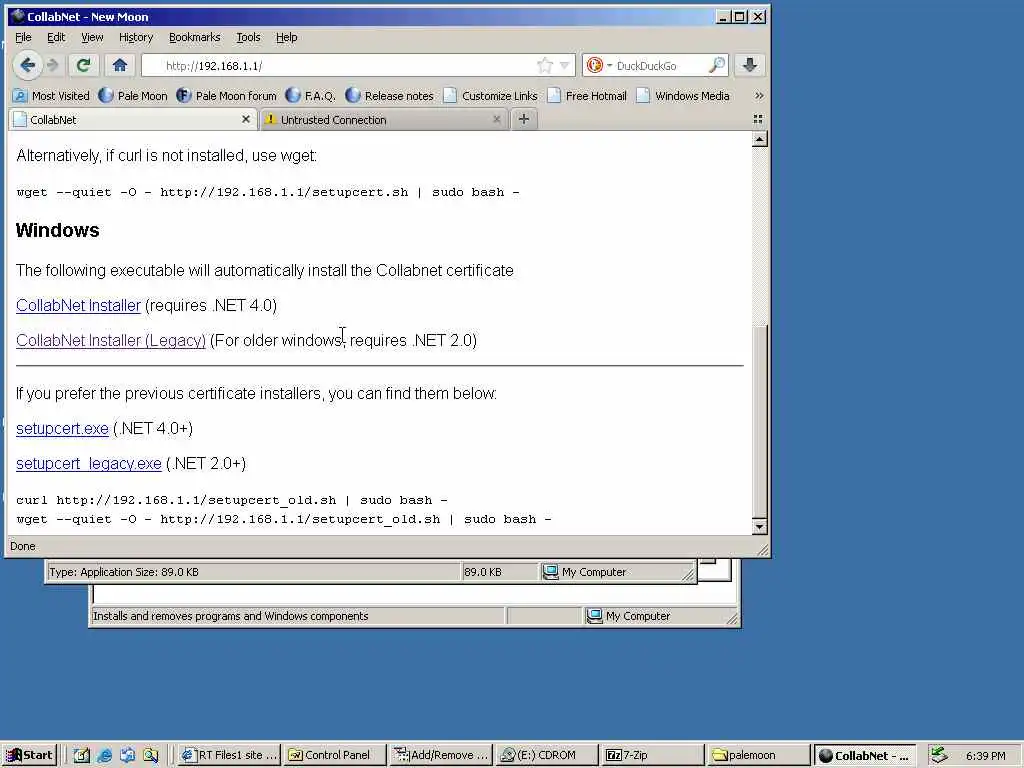The height and width of the screenshot is (768, 1024).
Task: Download the CollabNet Installer link
Action: click(x=78, y=306)
